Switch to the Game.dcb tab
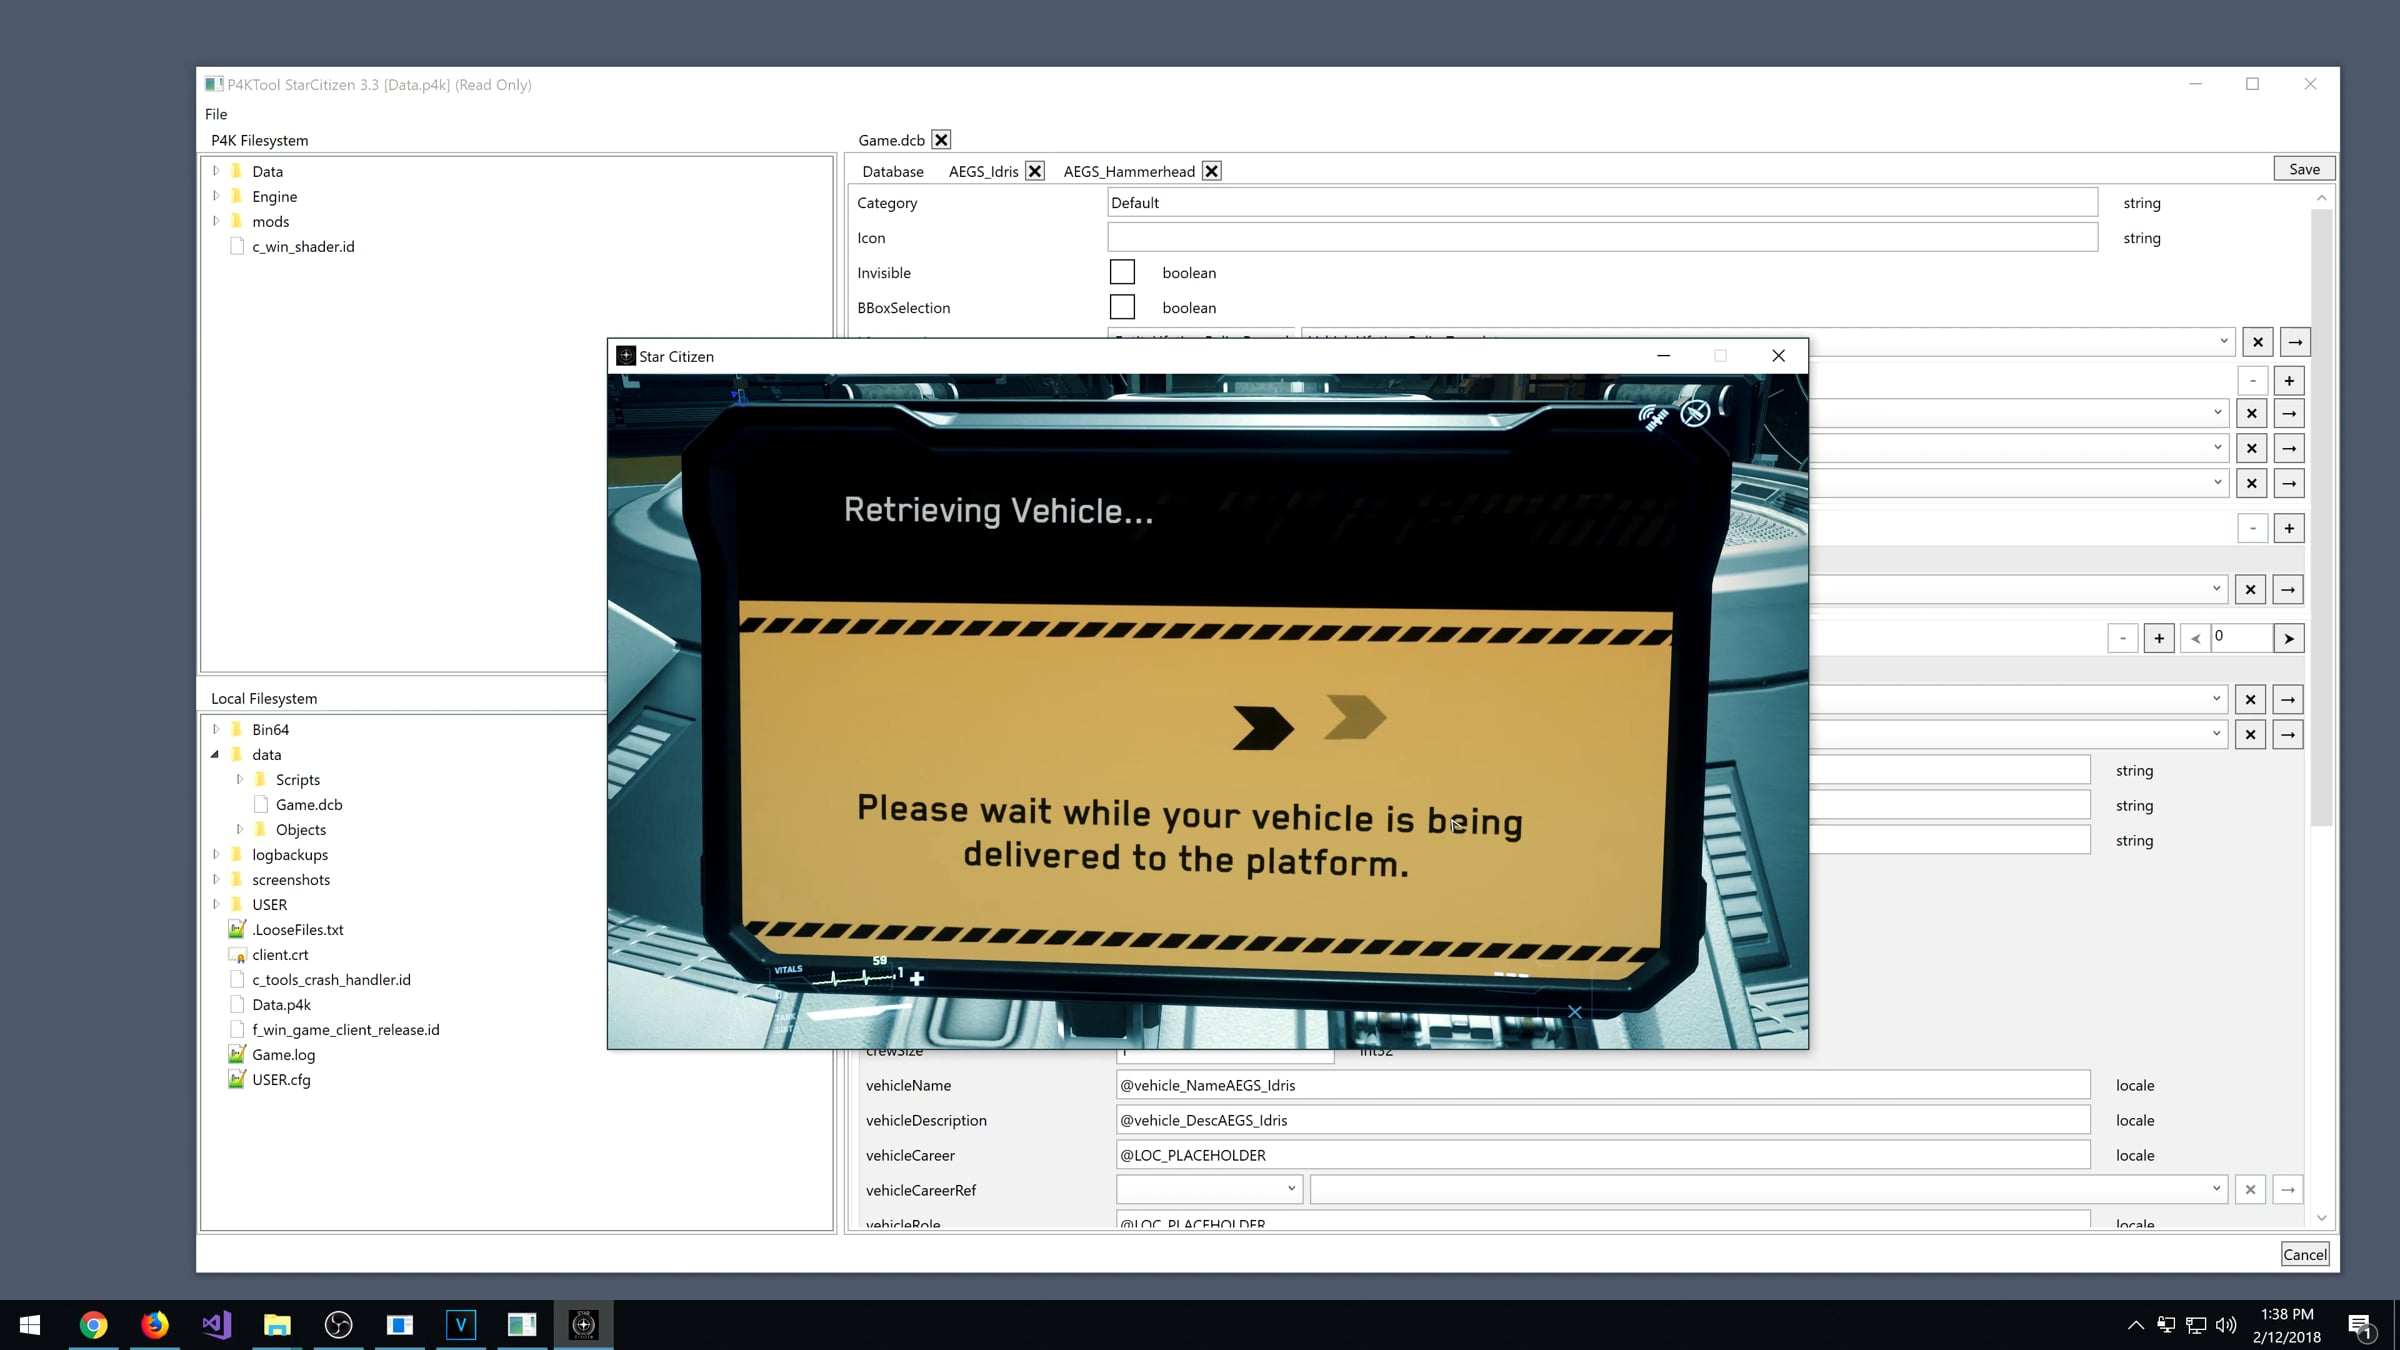2400x1350 pixels. [x=891, y=140]
